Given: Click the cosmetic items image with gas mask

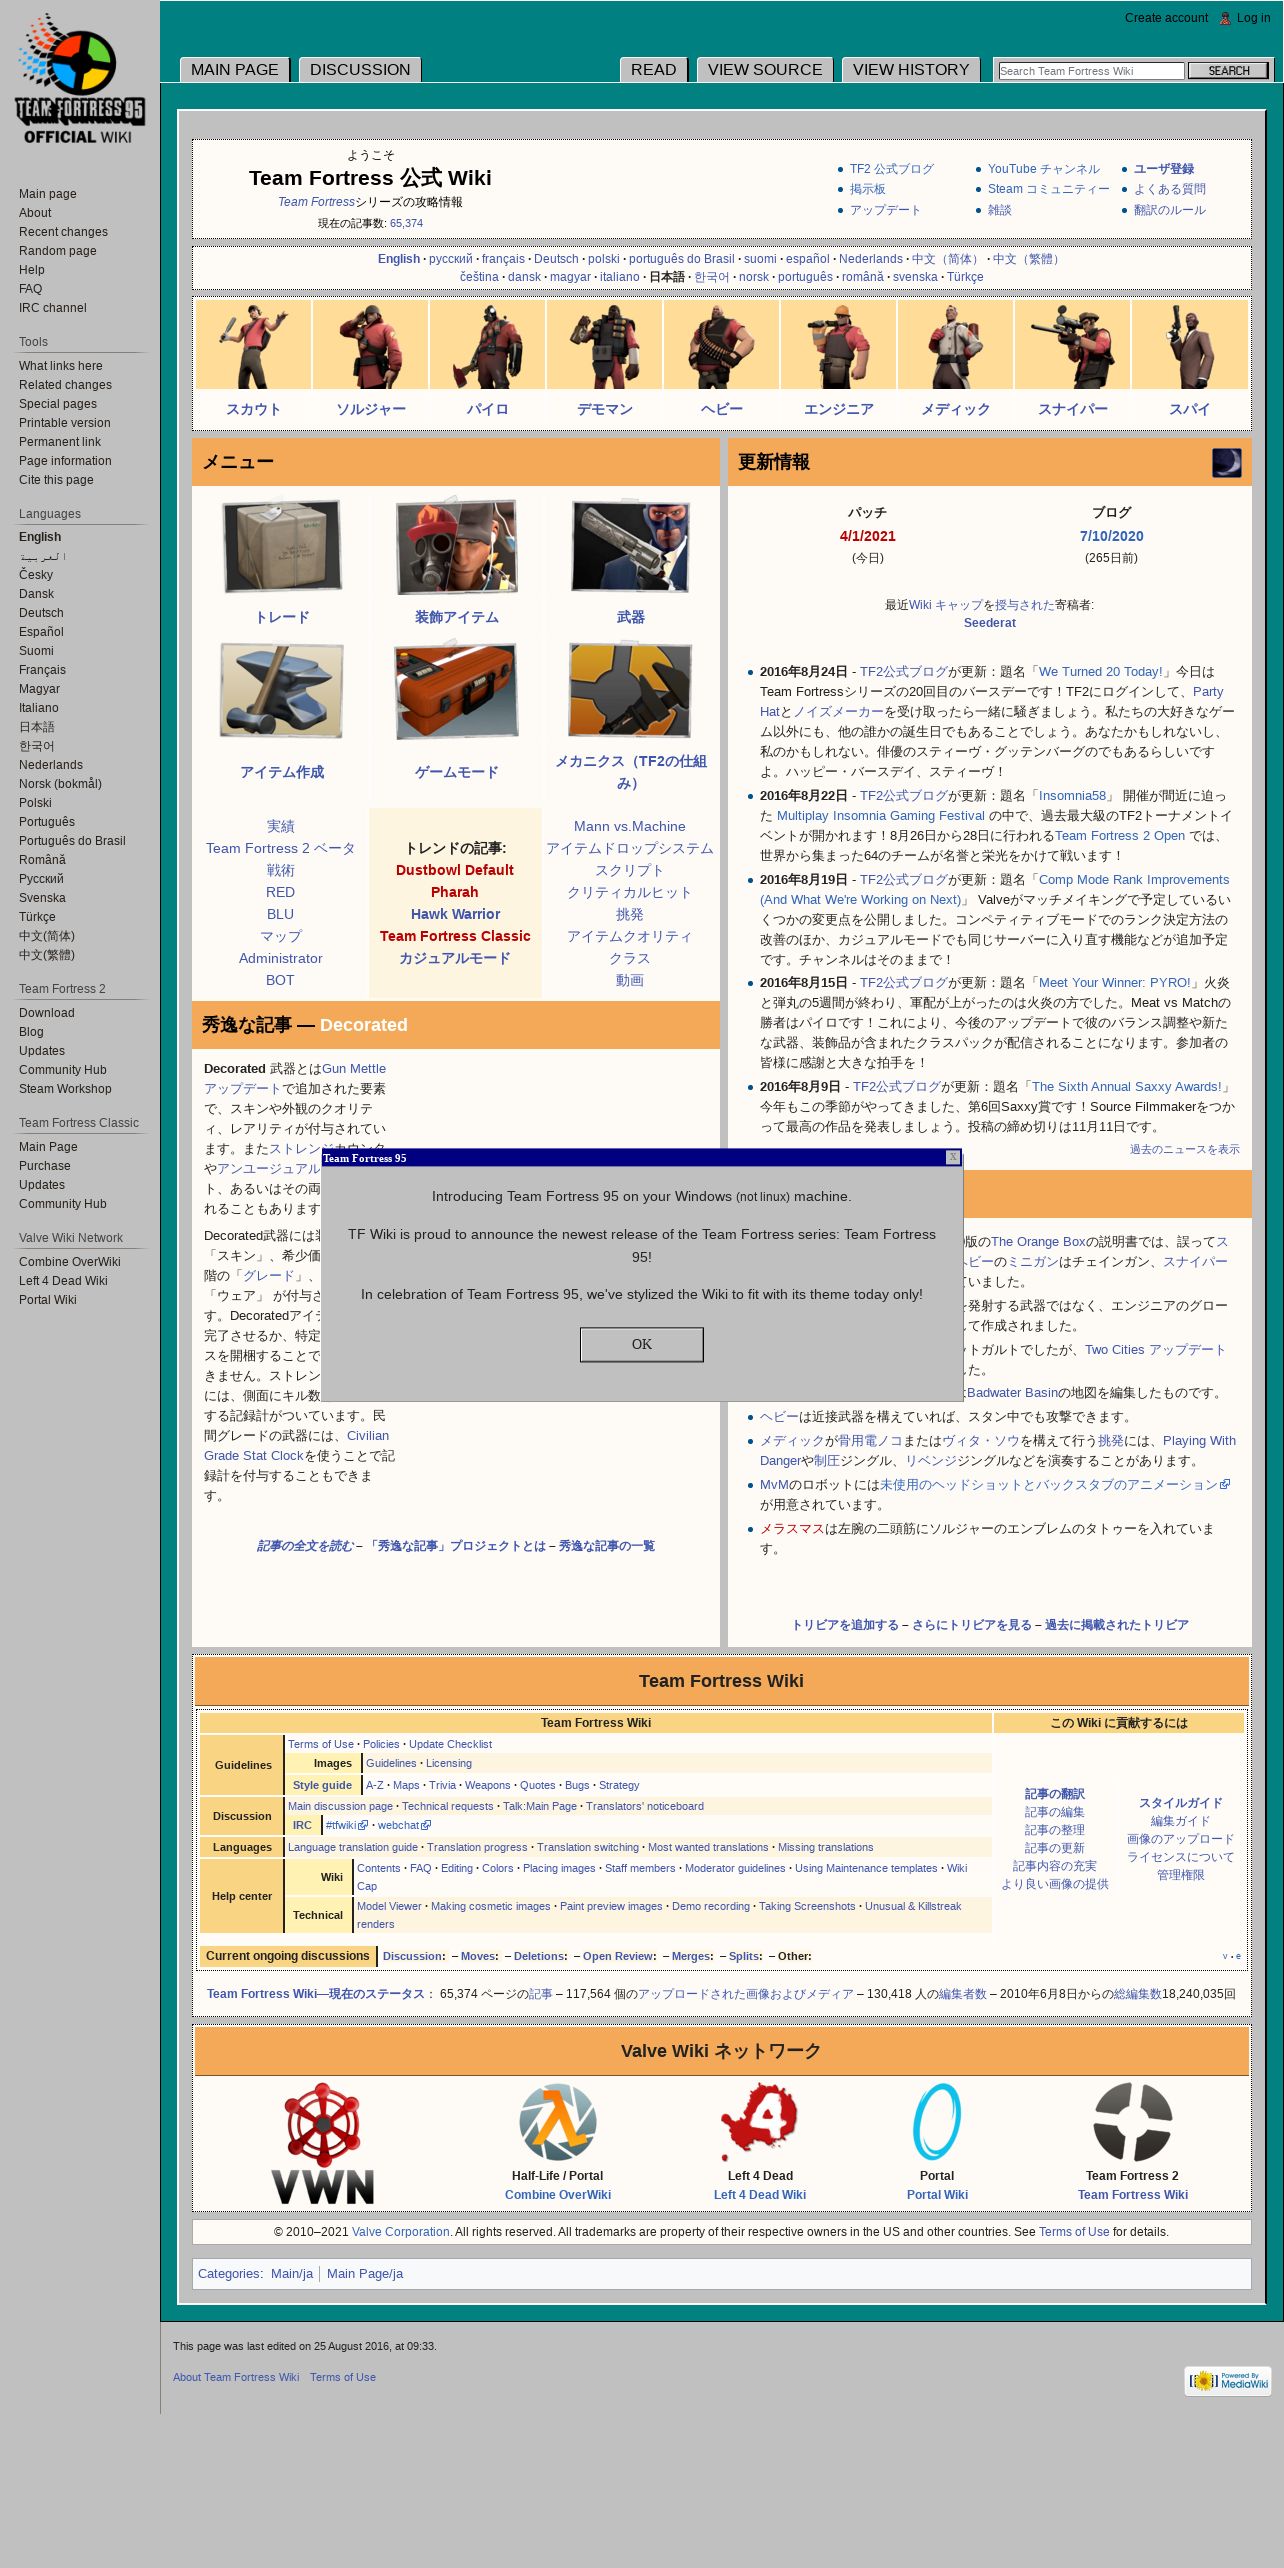Looking at the screenshot, I should (456, 546).
